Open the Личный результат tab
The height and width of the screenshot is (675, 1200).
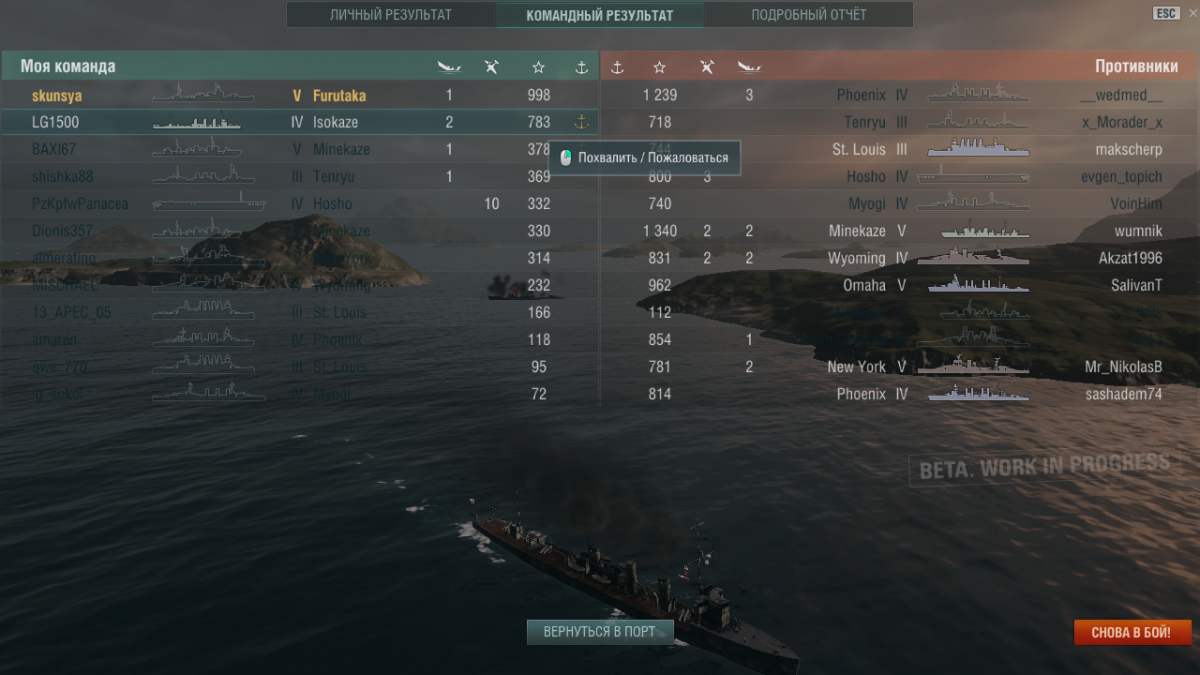tap(391, 15)
